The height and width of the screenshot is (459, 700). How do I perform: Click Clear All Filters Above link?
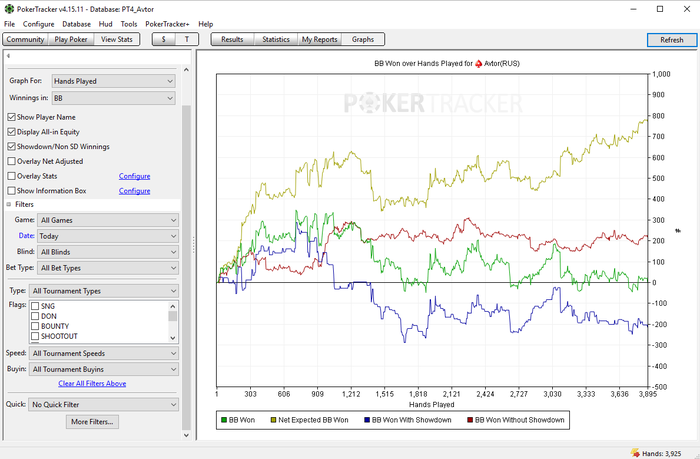tap(92, 383)
